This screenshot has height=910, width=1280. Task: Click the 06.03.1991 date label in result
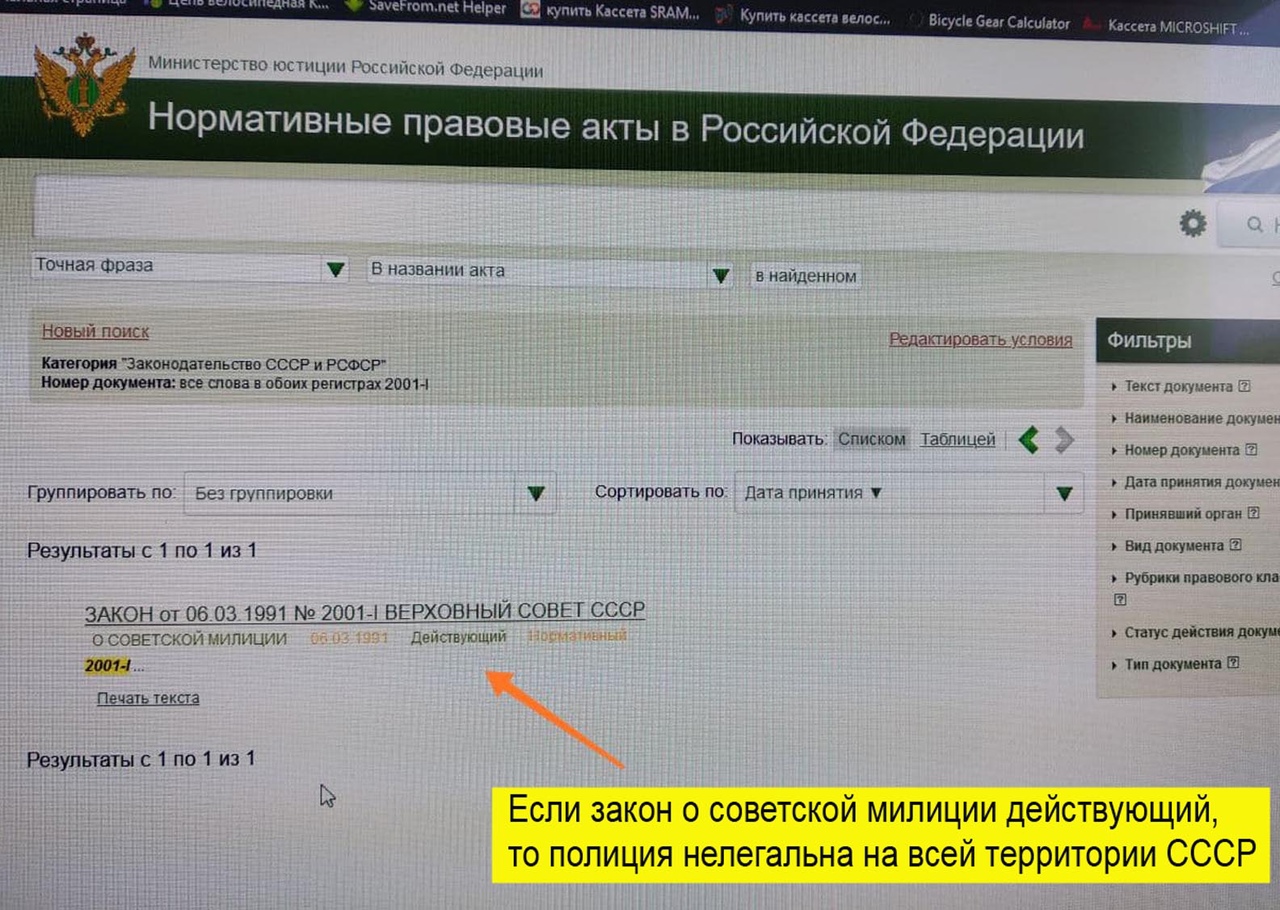(x=349, y=638)
